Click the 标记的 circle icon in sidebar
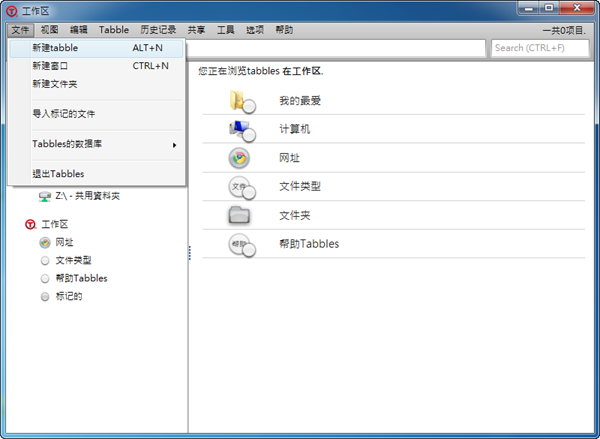The width and height of the screenshot is (600, 439). click(x=45, y=296)
